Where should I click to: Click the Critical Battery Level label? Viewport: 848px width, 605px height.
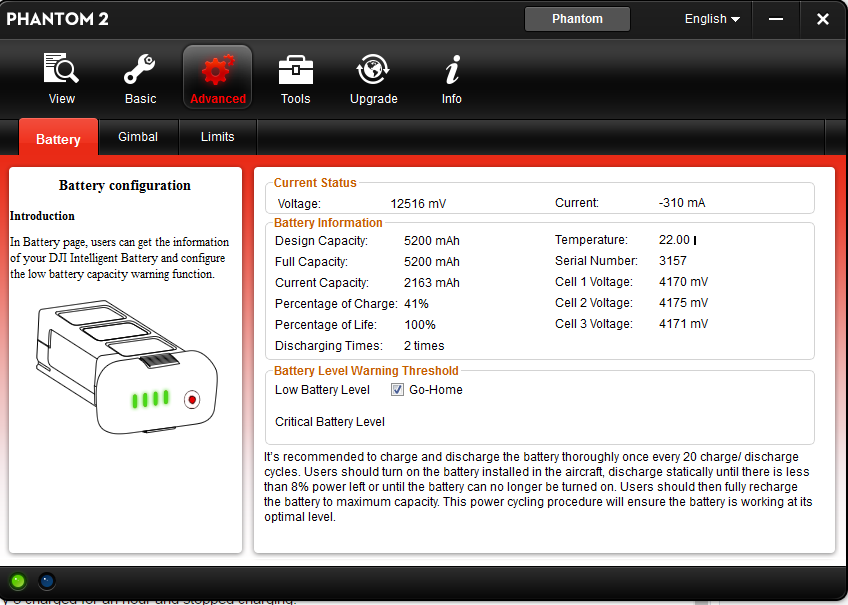coord(329,422)
